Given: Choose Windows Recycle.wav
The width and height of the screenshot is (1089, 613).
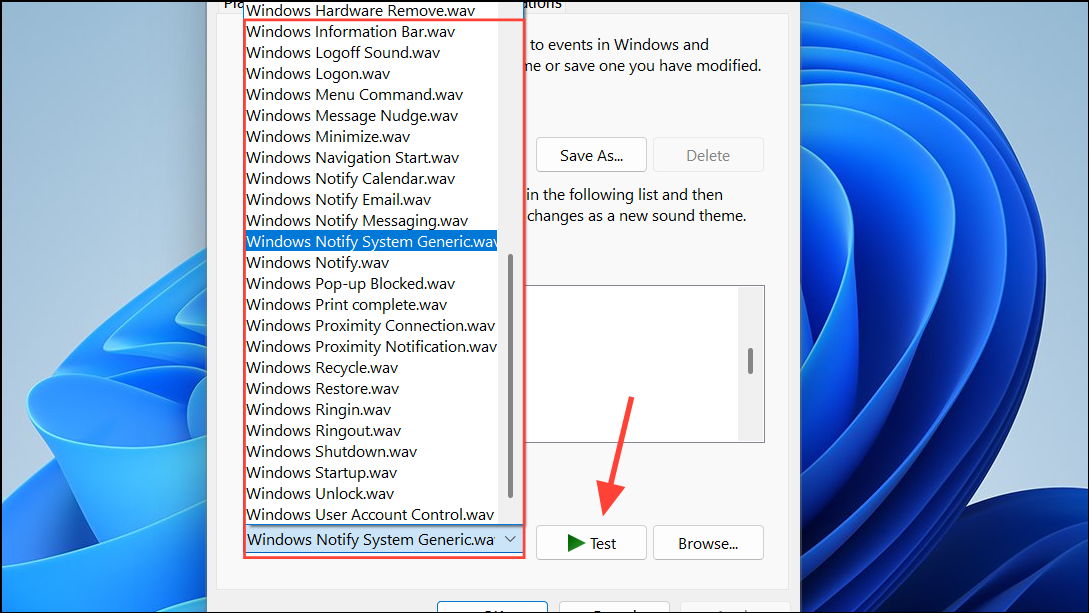Looking at the screenshot, I should [x=372, y=368].
